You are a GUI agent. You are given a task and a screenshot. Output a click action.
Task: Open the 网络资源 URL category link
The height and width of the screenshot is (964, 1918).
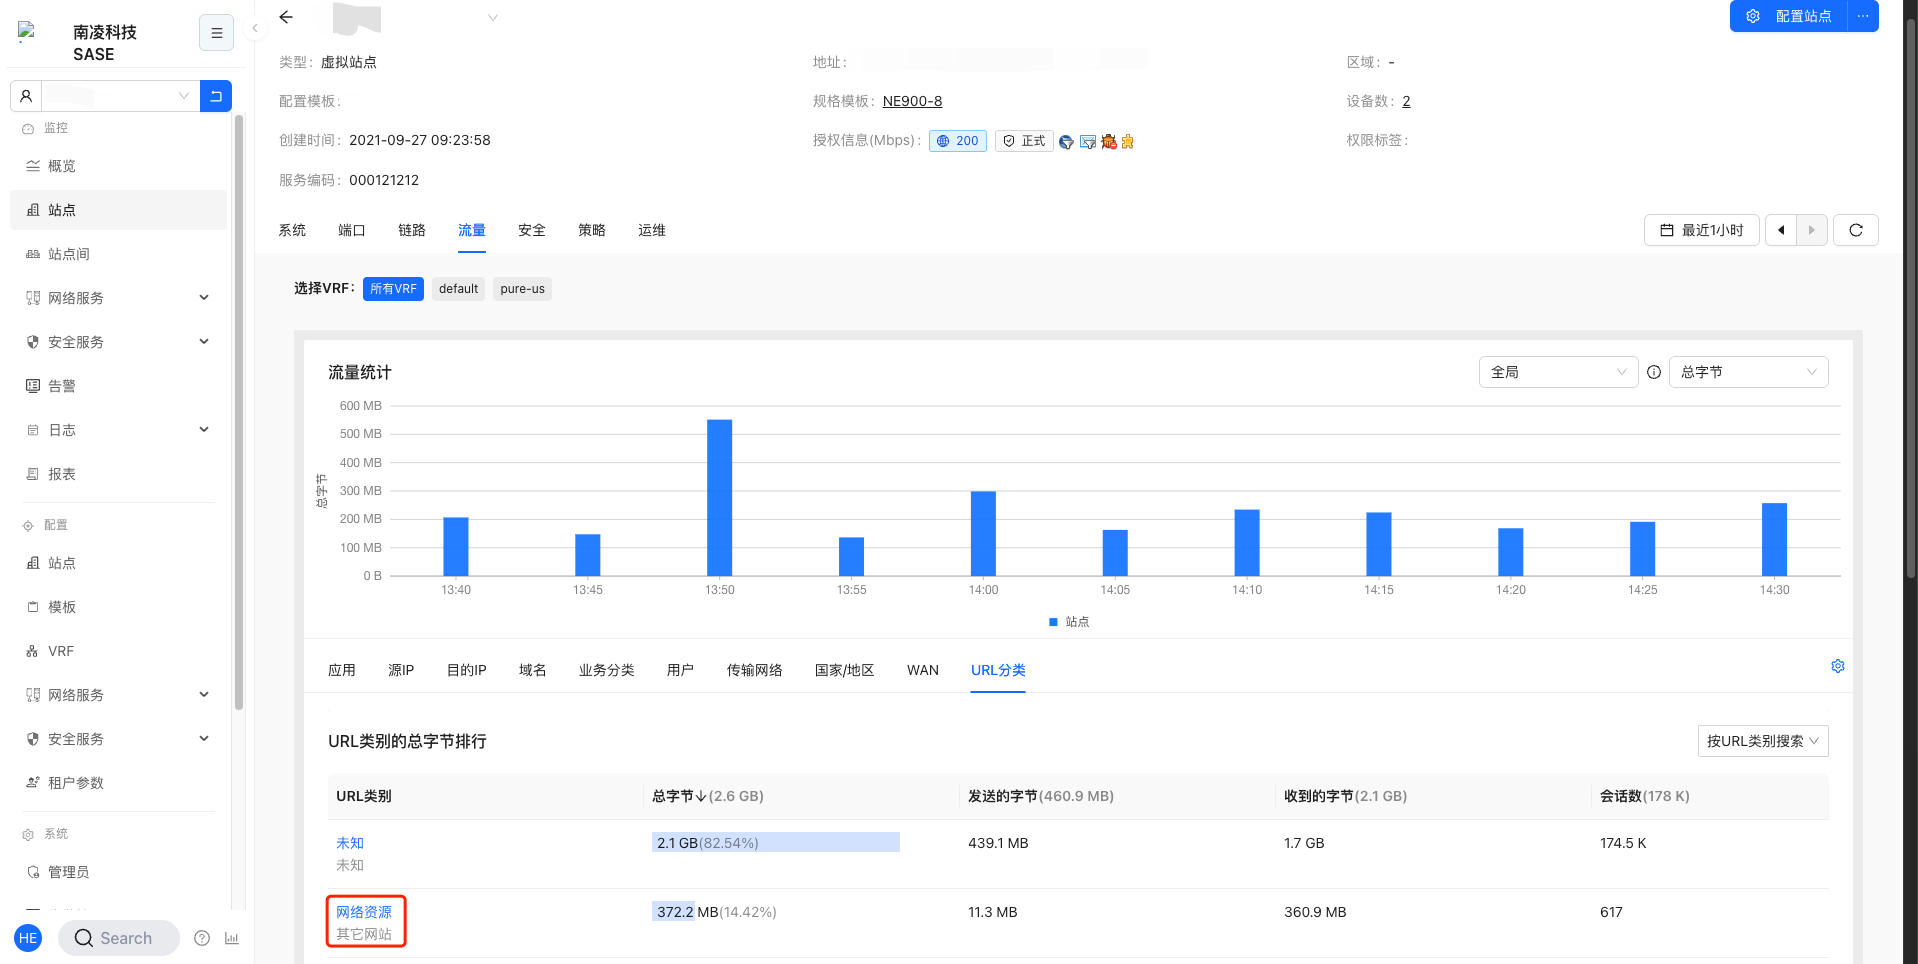364,912
